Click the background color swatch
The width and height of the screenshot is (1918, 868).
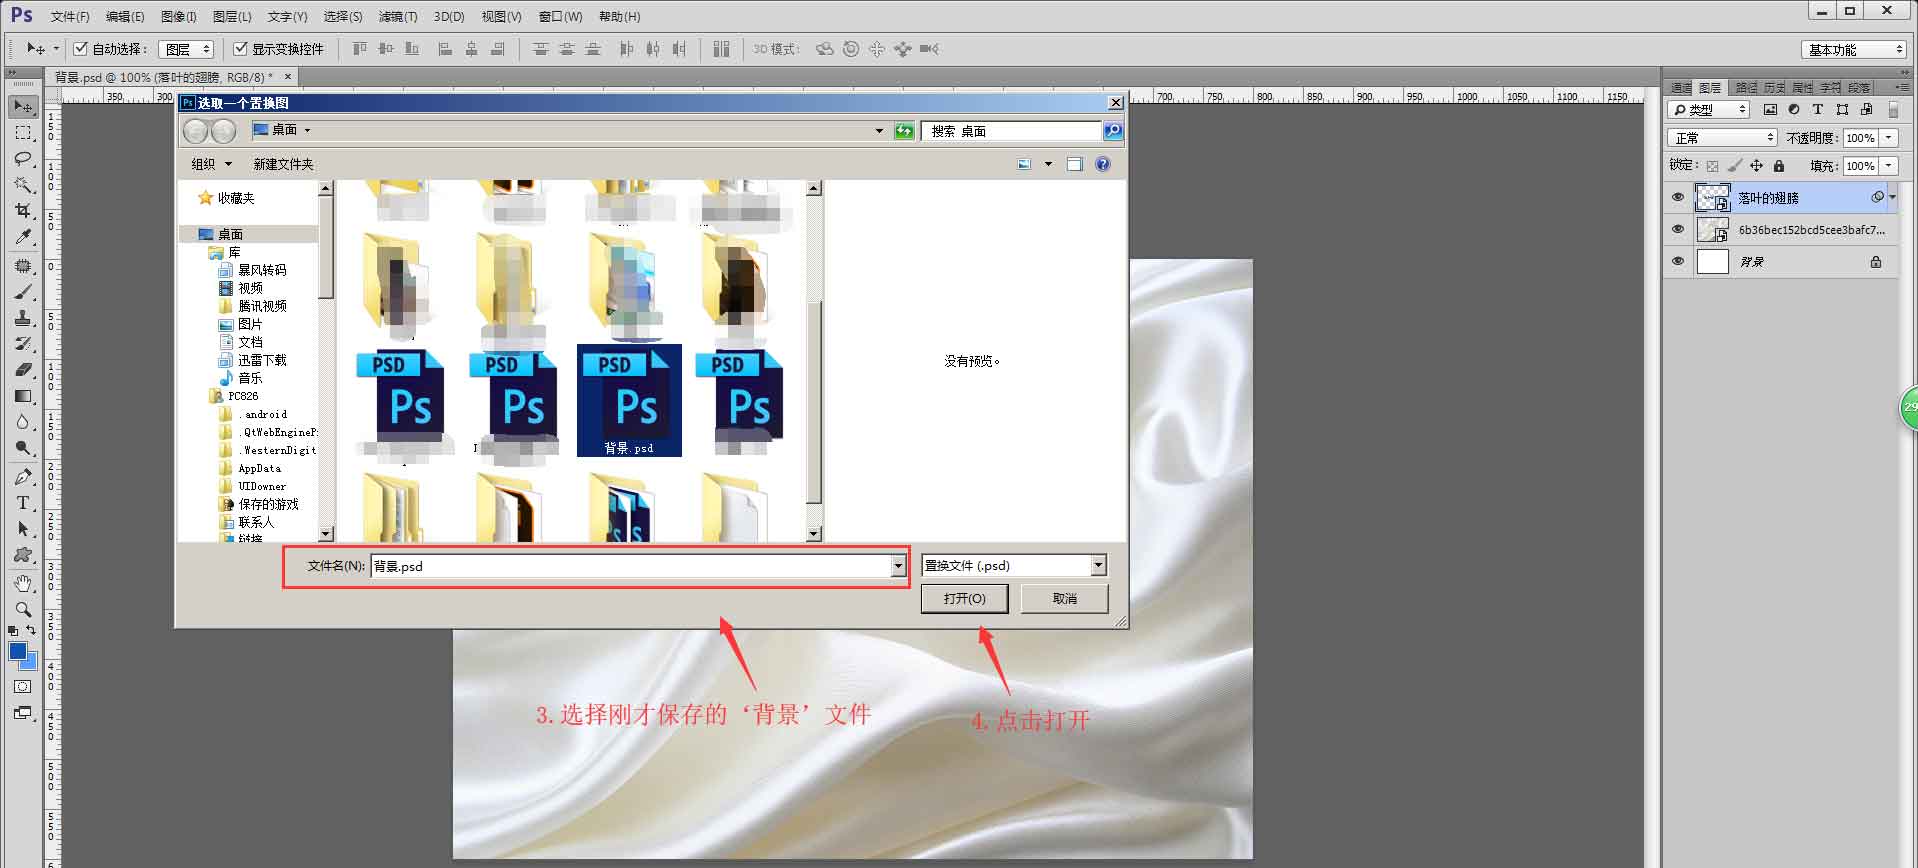tap(31, 663)
